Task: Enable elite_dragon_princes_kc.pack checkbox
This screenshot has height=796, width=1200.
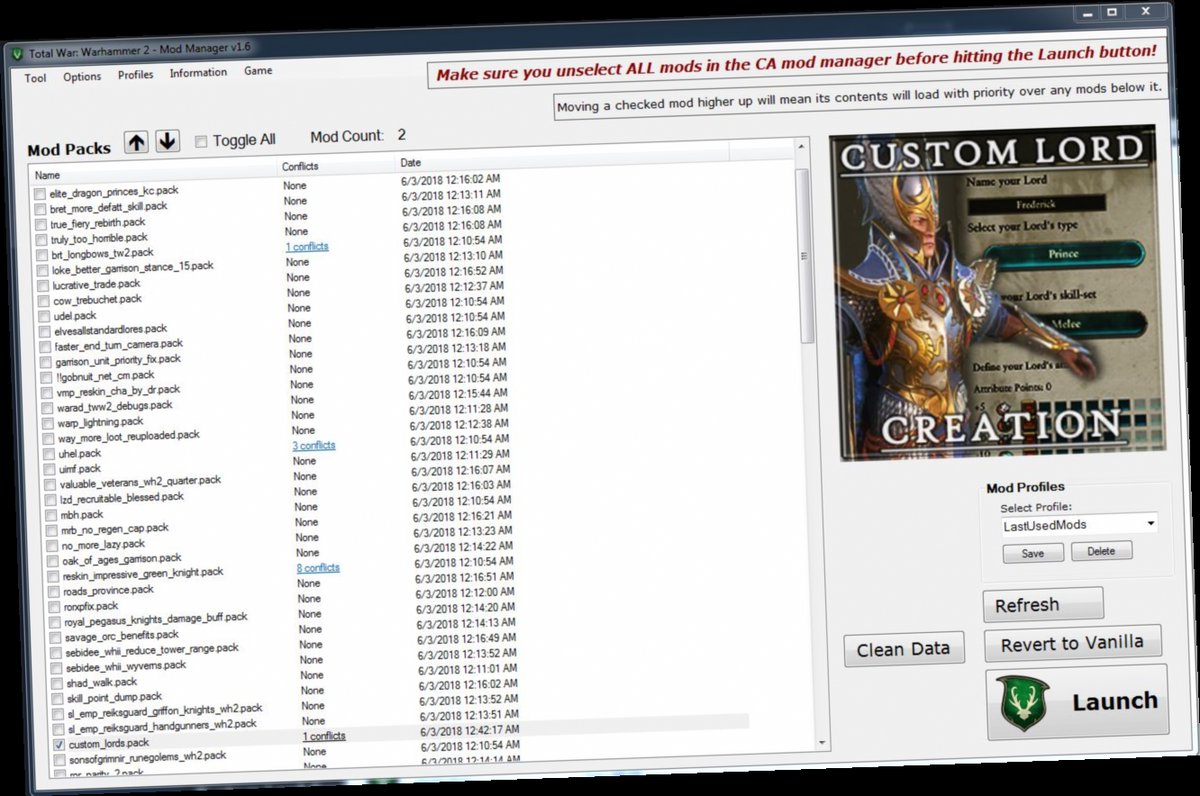Action: 39,193
